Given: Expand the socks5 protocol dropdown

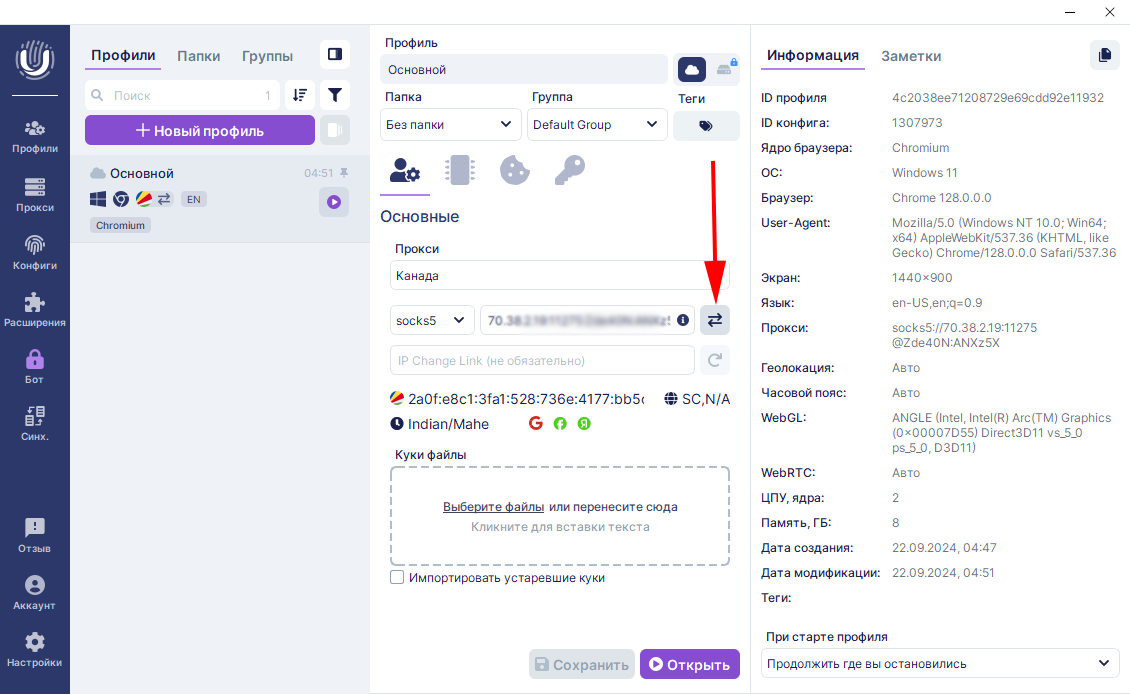Looking at the screenshot, I should click(x=432, y=320).
